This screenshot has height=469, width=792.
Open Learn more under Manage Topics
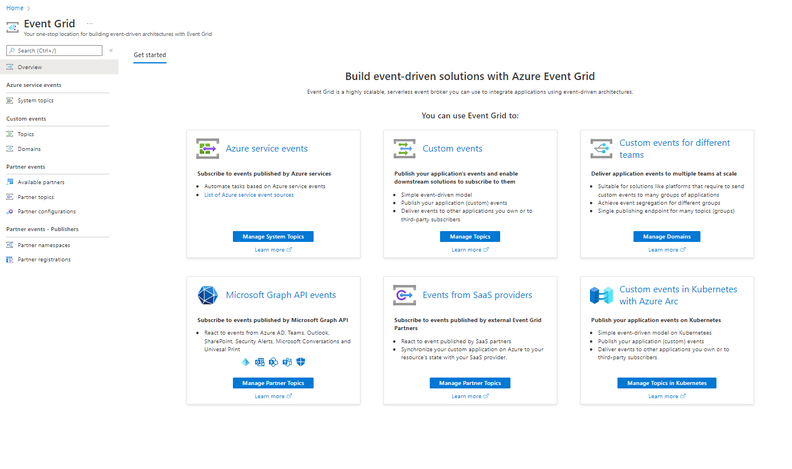tap(470, 250)
